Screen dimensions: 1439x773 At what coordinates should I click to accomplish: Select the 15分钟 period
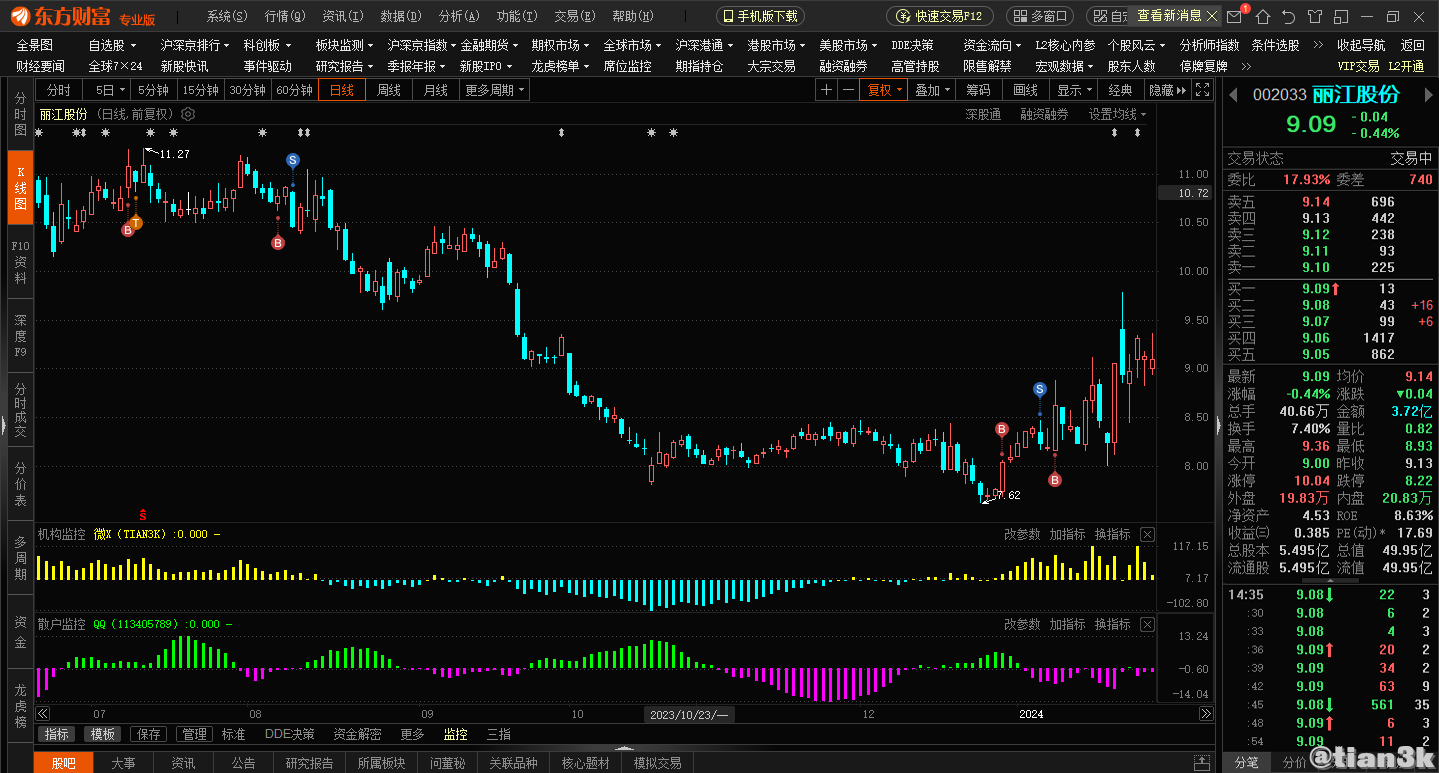click(201, 90)
